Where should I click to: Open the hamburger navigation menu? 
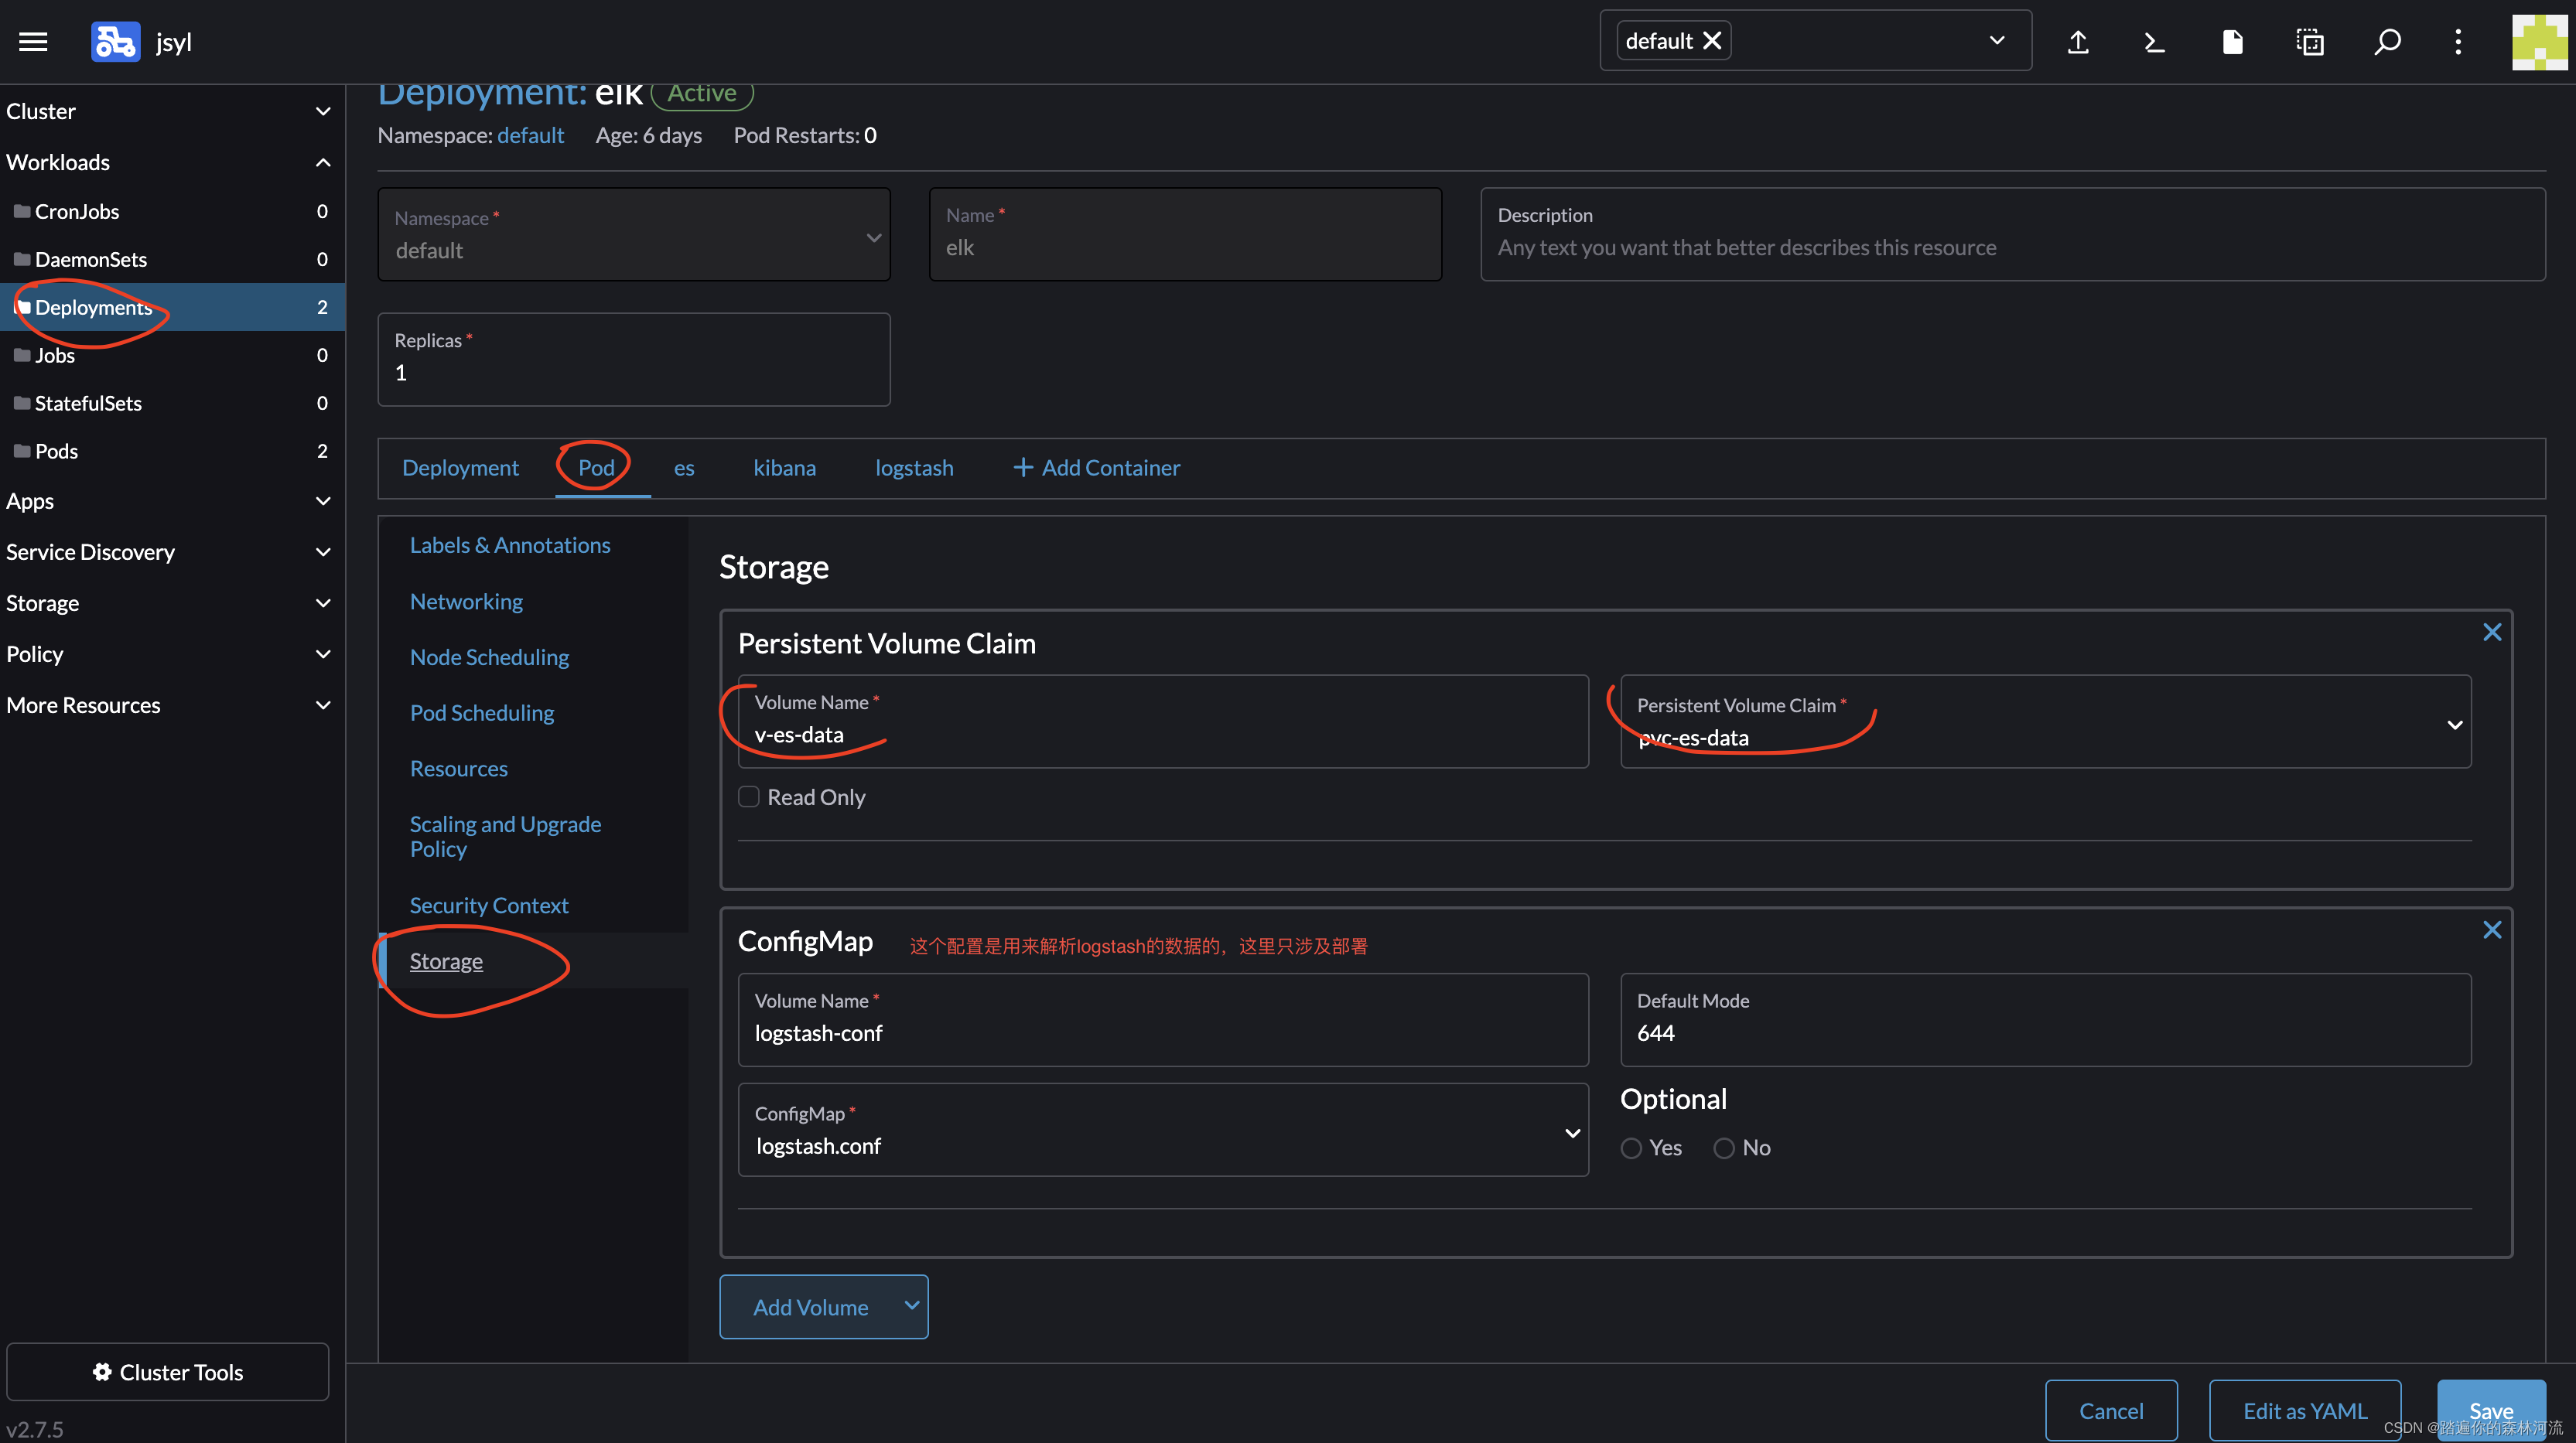click(33, 41)
